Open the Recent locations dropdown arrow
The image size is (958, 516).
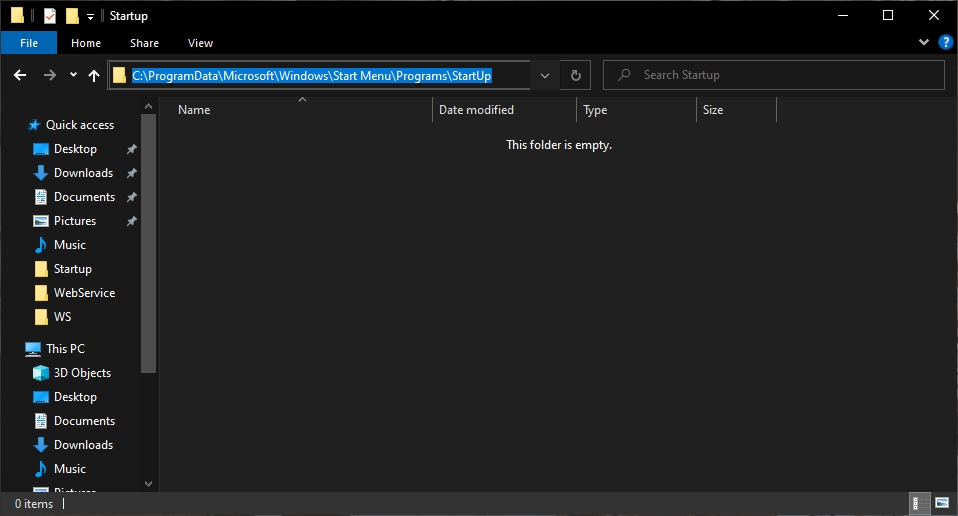coord(73,75)
